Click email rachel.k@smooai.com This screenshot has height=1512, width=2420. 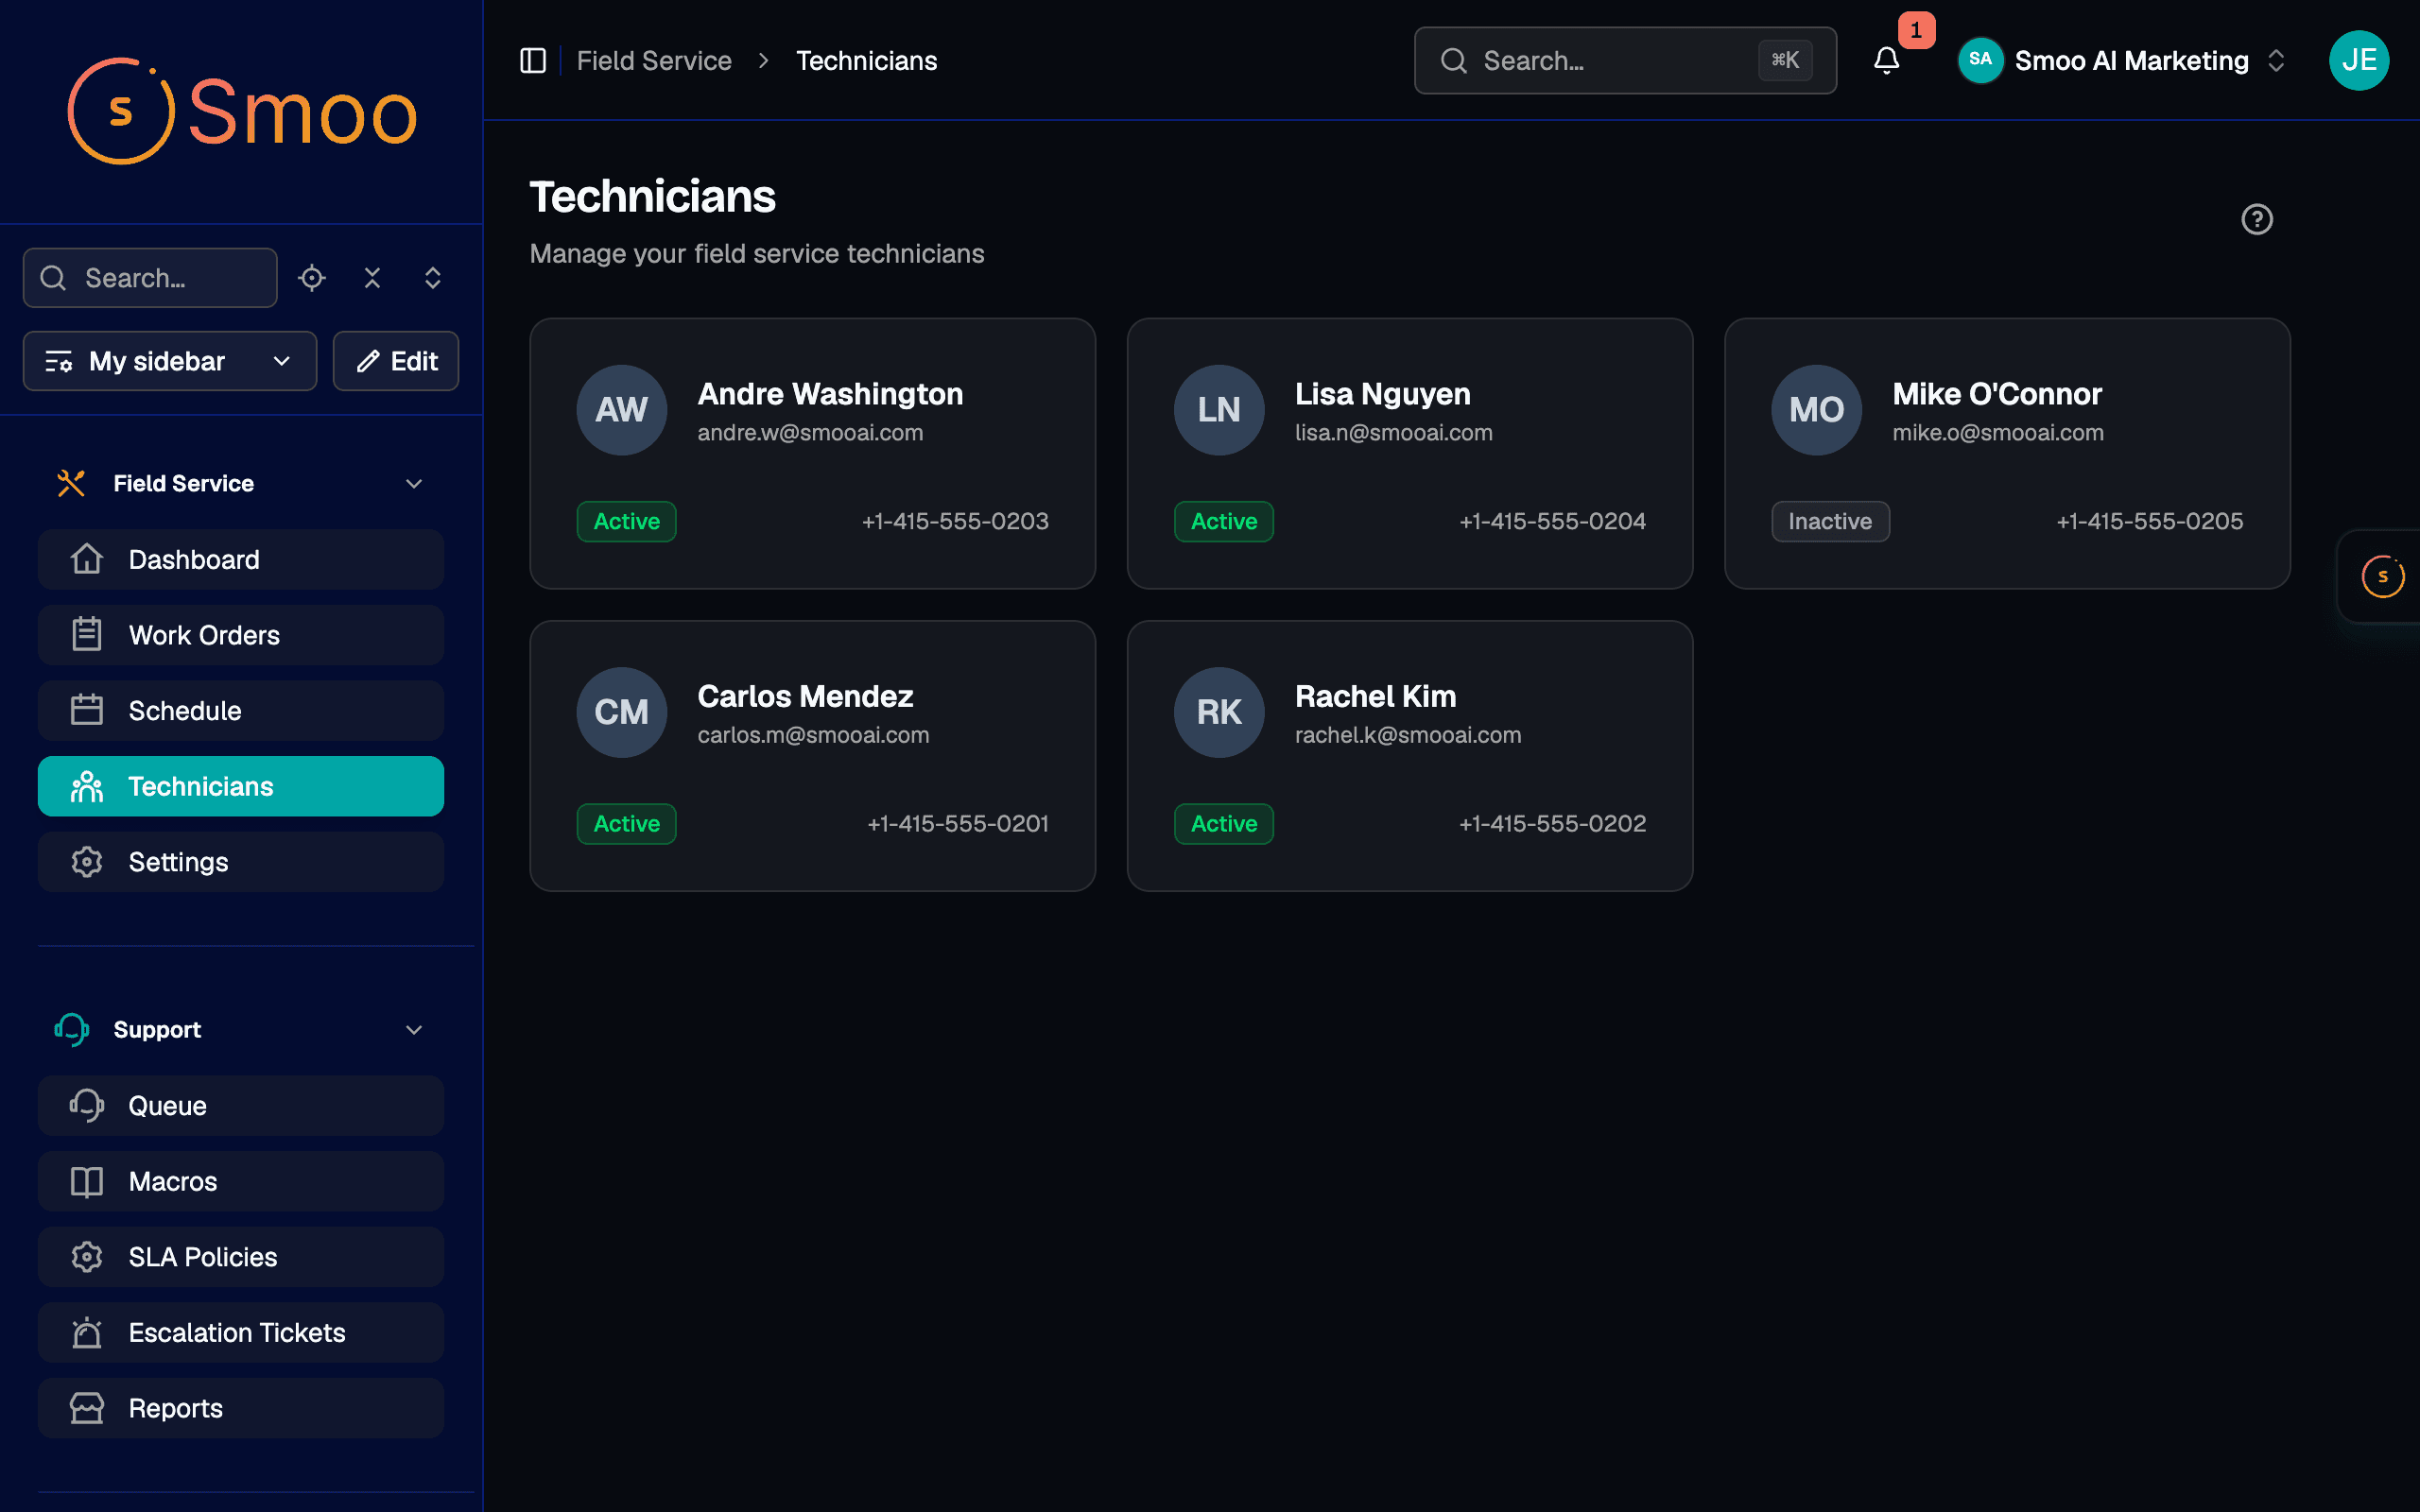1408,735
